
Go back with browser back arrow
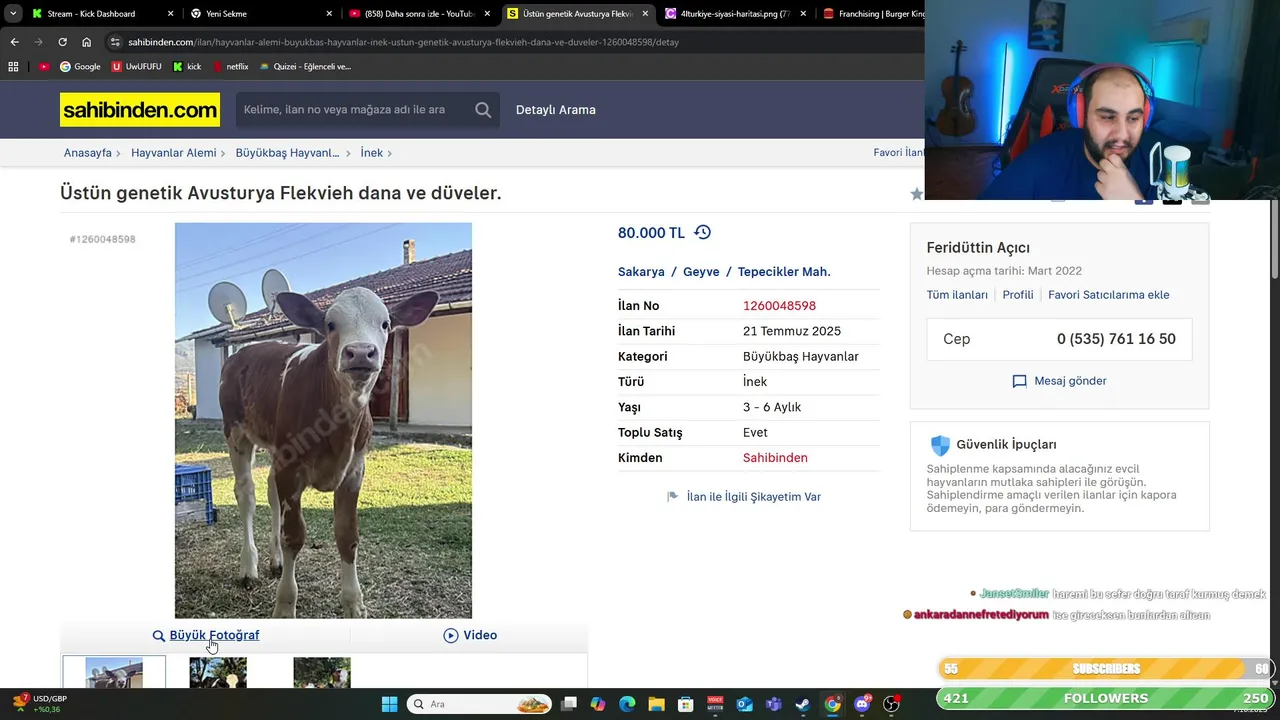click(14, 42)
